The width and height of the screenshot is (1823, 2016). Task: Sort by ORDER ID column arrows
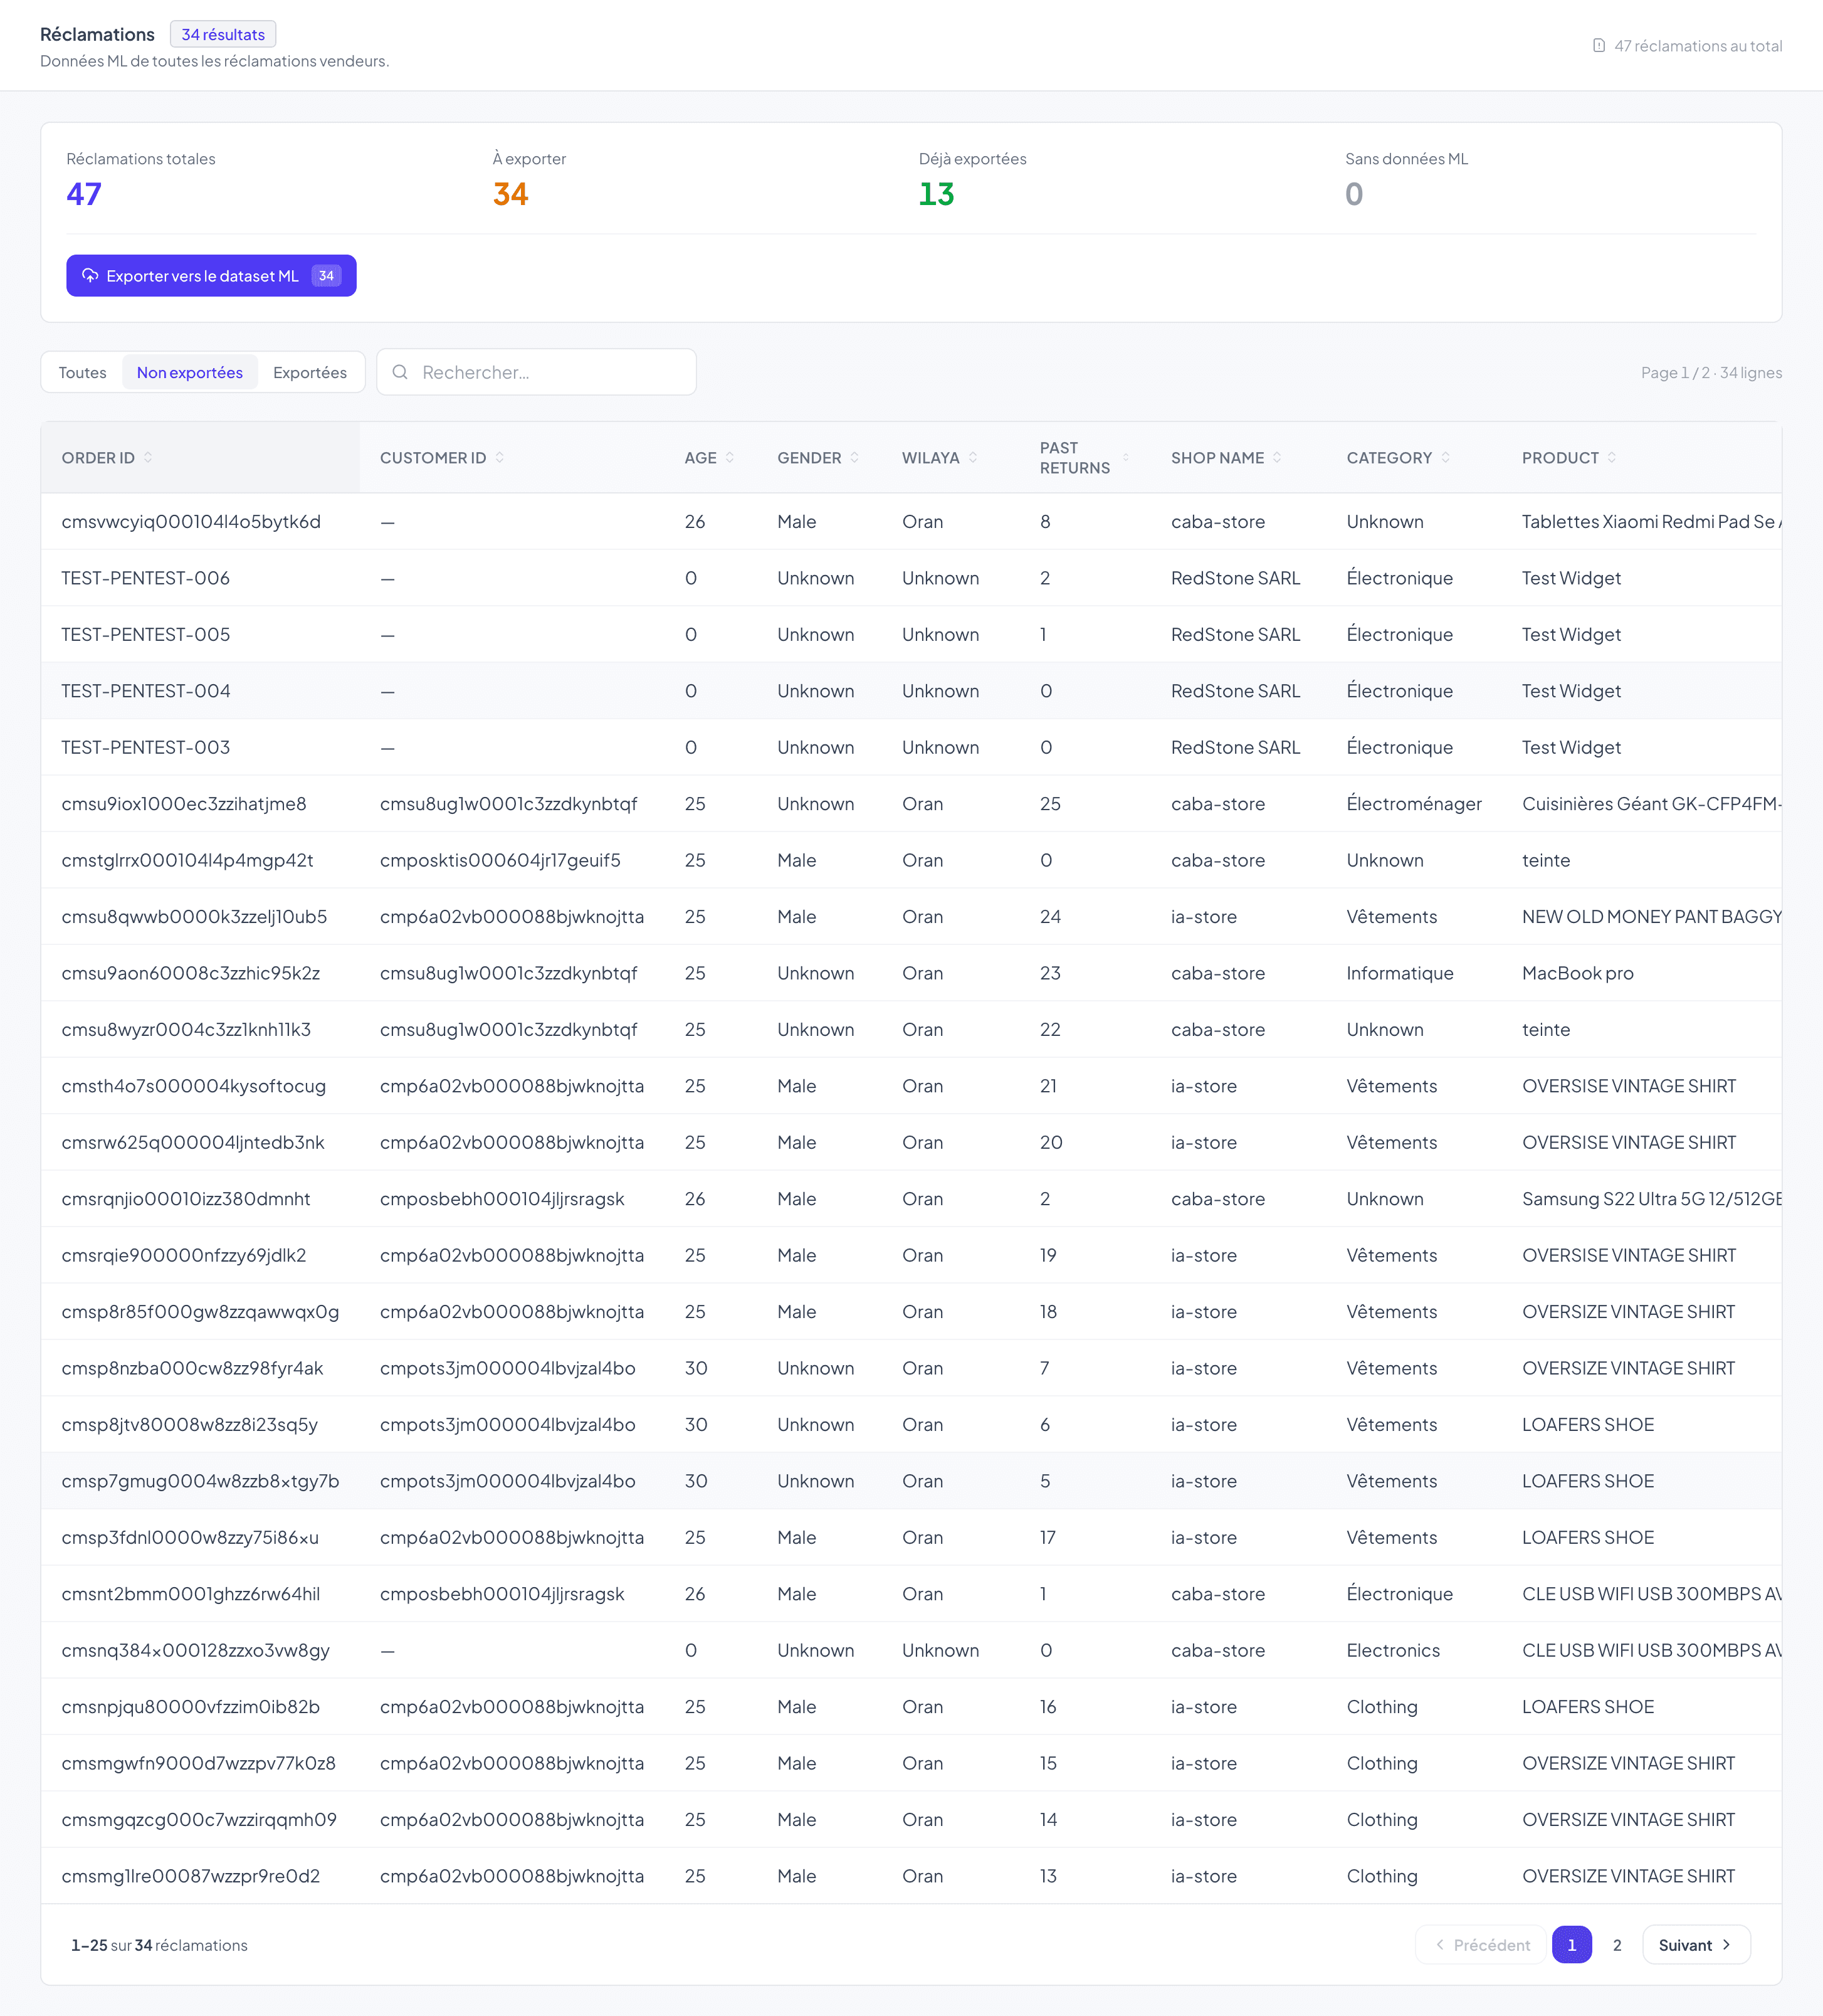(x=148, y=457)
